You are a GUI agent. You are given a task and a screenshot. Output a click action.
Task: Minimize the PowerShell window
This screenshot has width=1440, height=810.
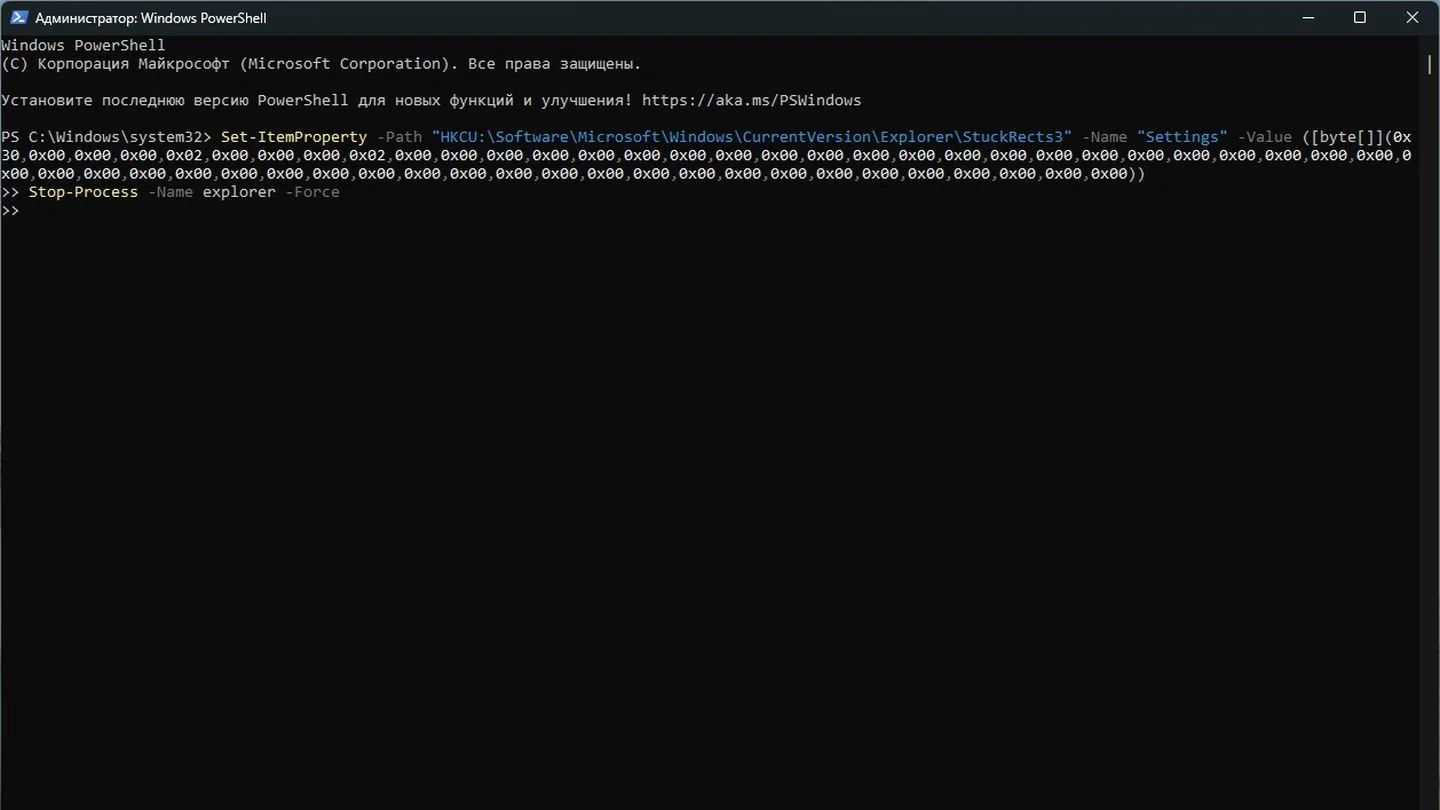click(1309, 17)
